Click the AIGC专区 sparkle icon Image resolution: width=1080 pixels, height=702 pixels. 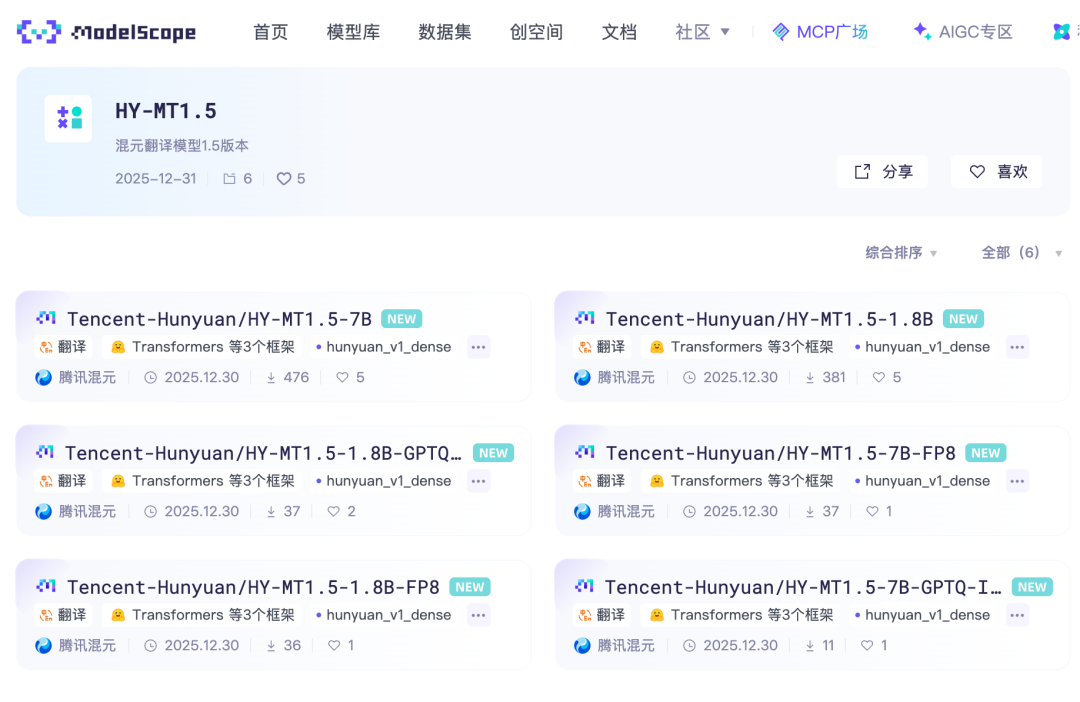pyautogui.click(x=920, y=31)
